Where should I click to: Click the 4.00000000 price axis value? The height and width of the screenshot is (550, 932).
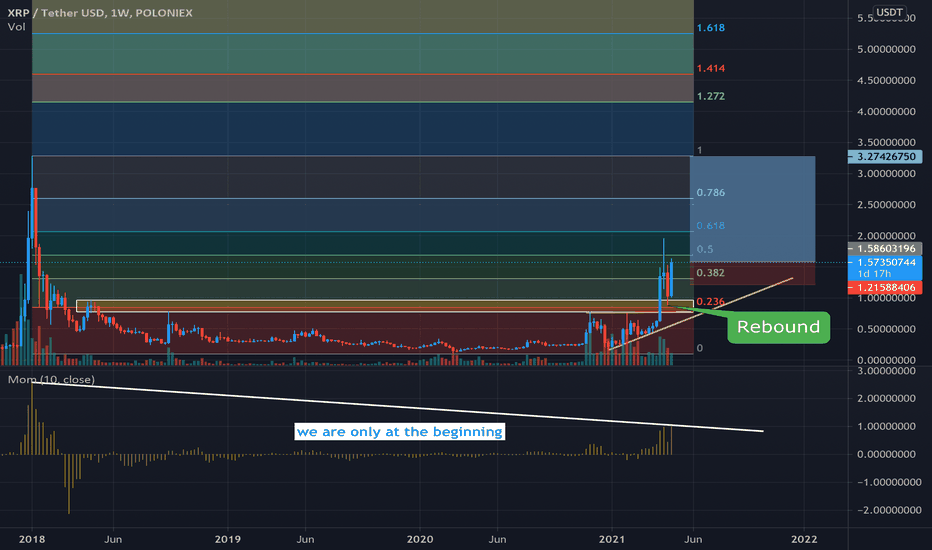(886, 112)
